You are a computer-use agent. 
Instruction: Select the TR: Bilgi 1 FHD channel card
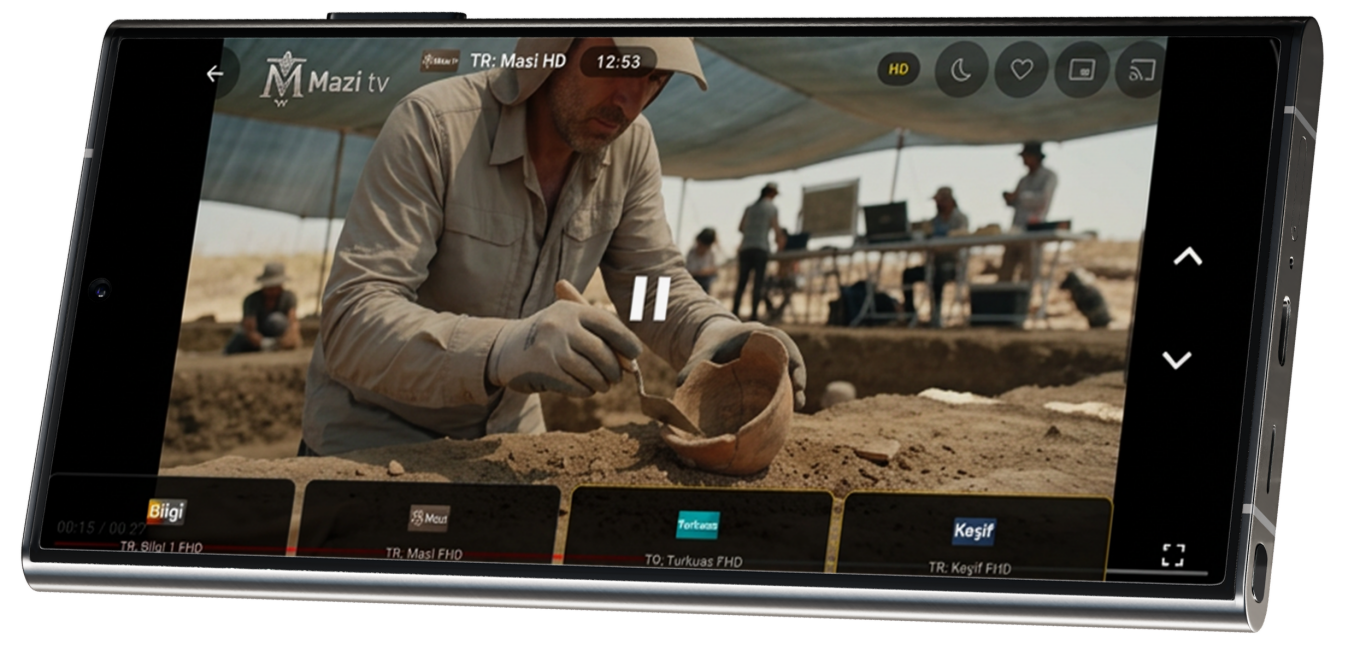[x=168, y=515]
